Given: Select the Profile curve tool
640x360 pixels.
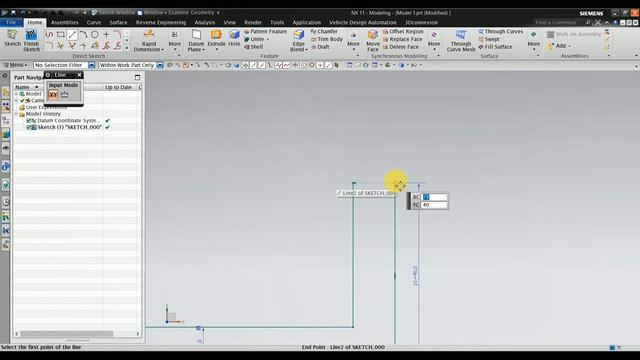Looking at the screenshot, I should click(x=49, y=35).
